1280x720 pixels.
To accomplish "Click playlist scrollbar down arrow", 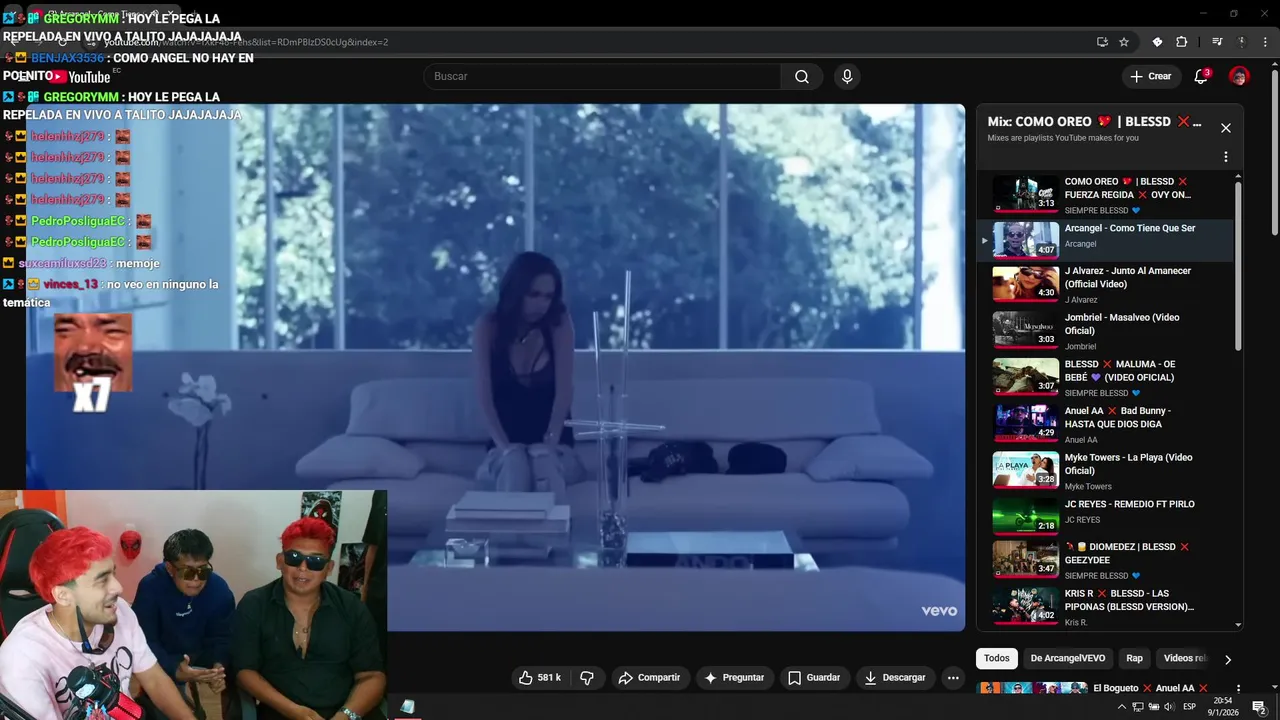I will 1238,625.
